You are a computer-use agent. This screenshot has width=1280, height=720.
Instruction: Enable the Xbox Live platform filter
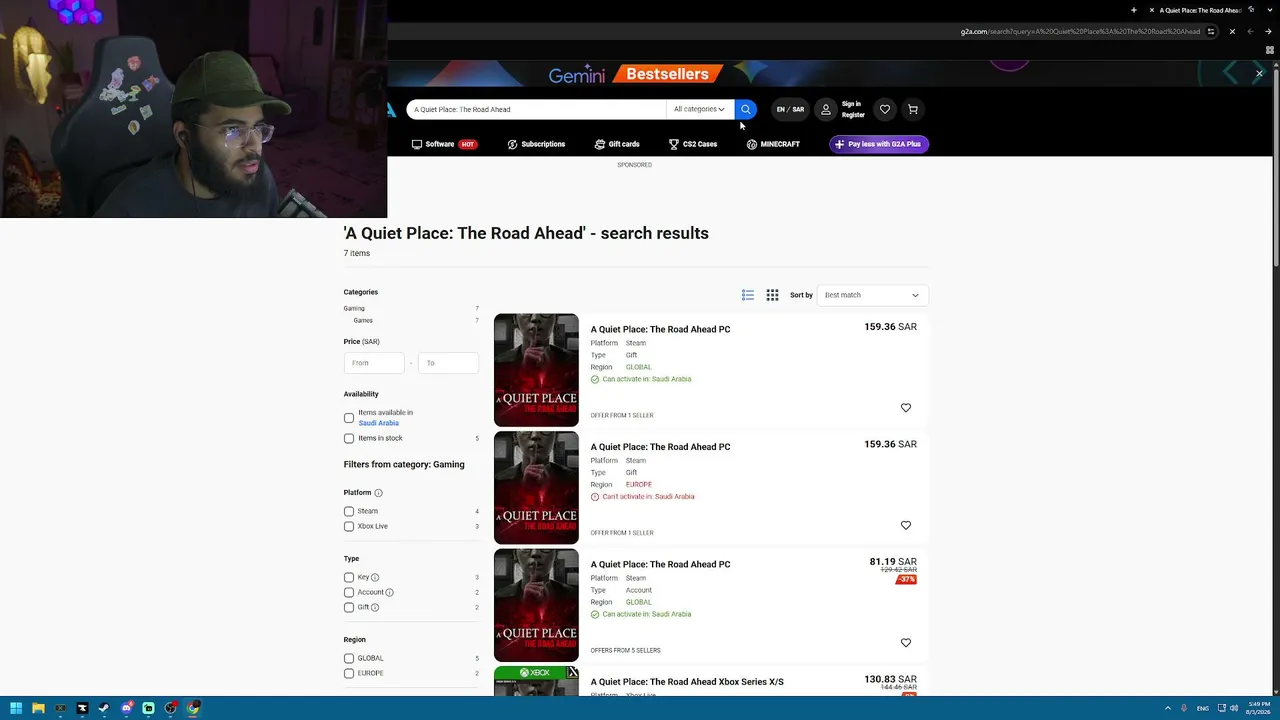click(349, 526)
